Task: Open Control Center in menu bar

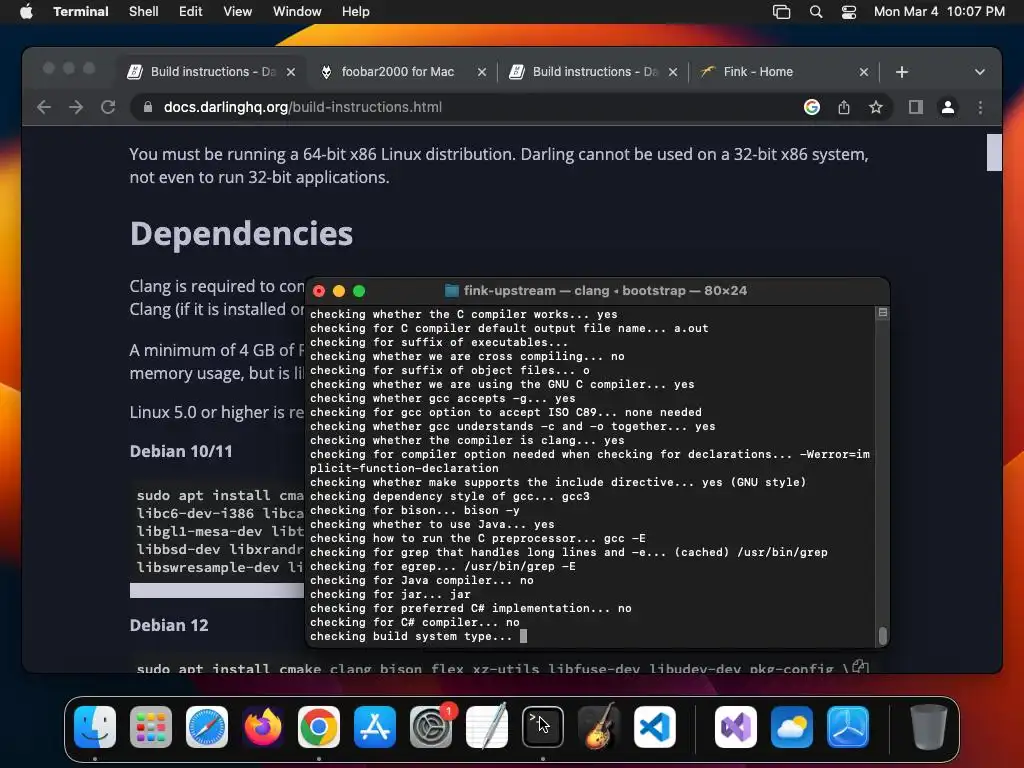Action: pyautogui.click(x=848, y=12)
